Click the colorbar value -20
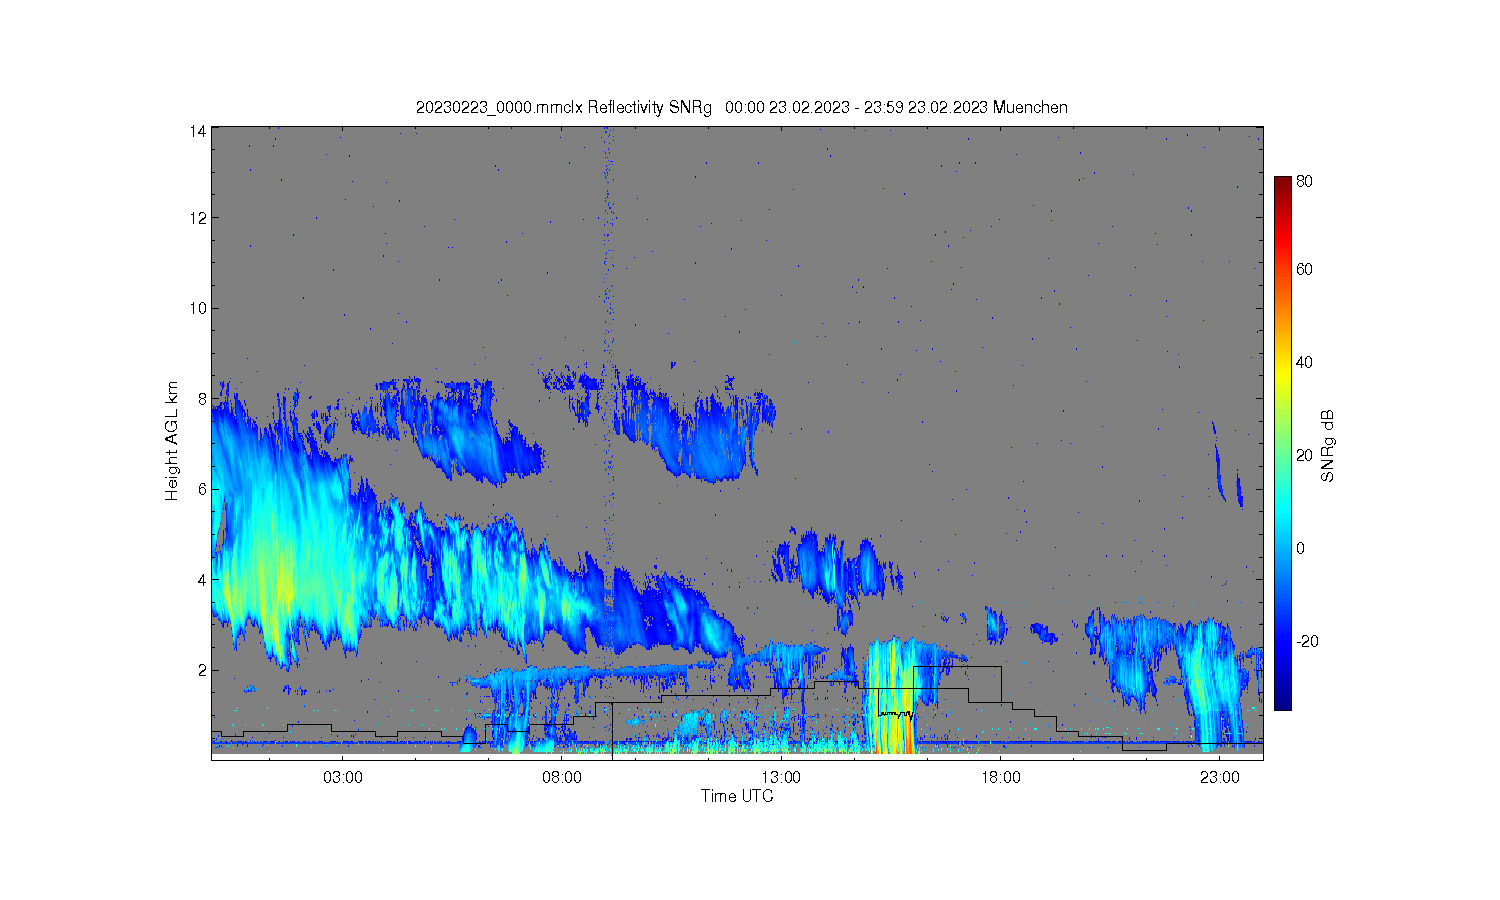This screenshot has width=1500, height=900. pos(1307,641)
